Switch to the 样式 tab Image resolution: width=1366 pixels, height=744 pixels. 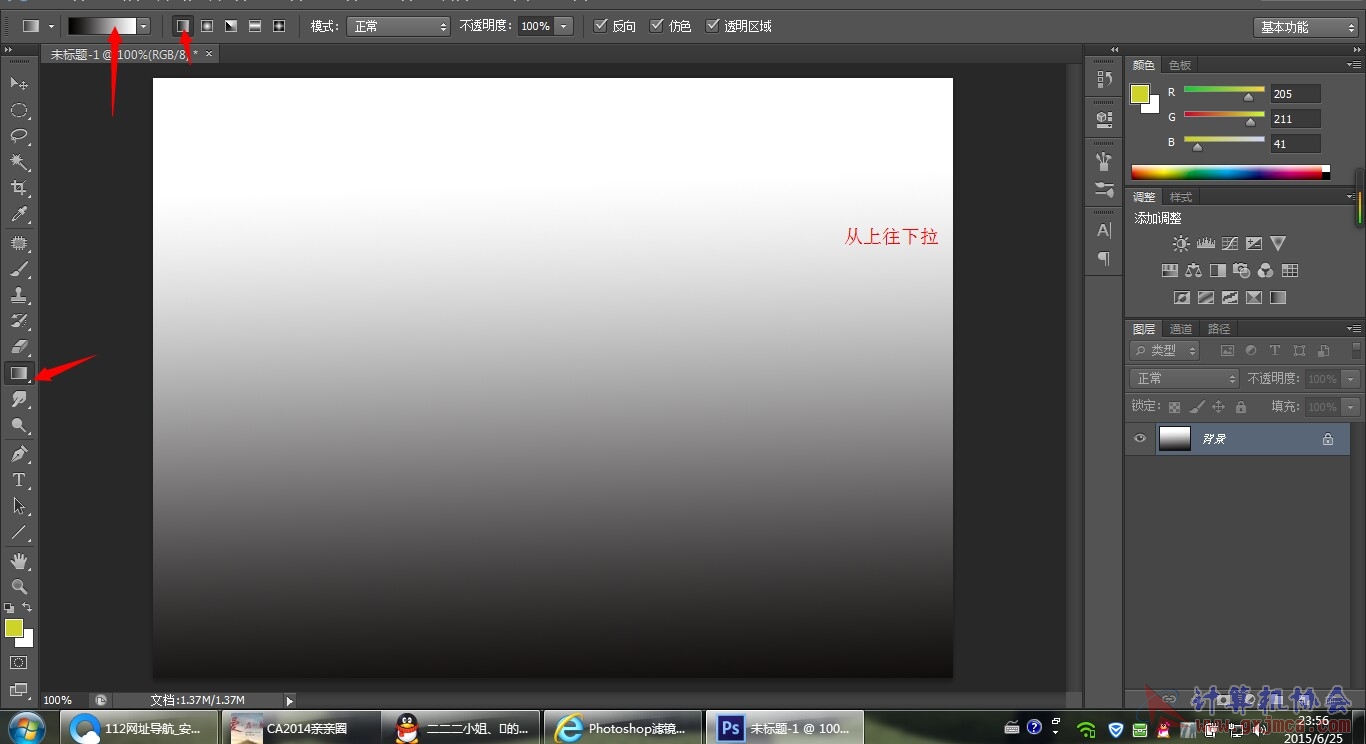coord(1181,197)
